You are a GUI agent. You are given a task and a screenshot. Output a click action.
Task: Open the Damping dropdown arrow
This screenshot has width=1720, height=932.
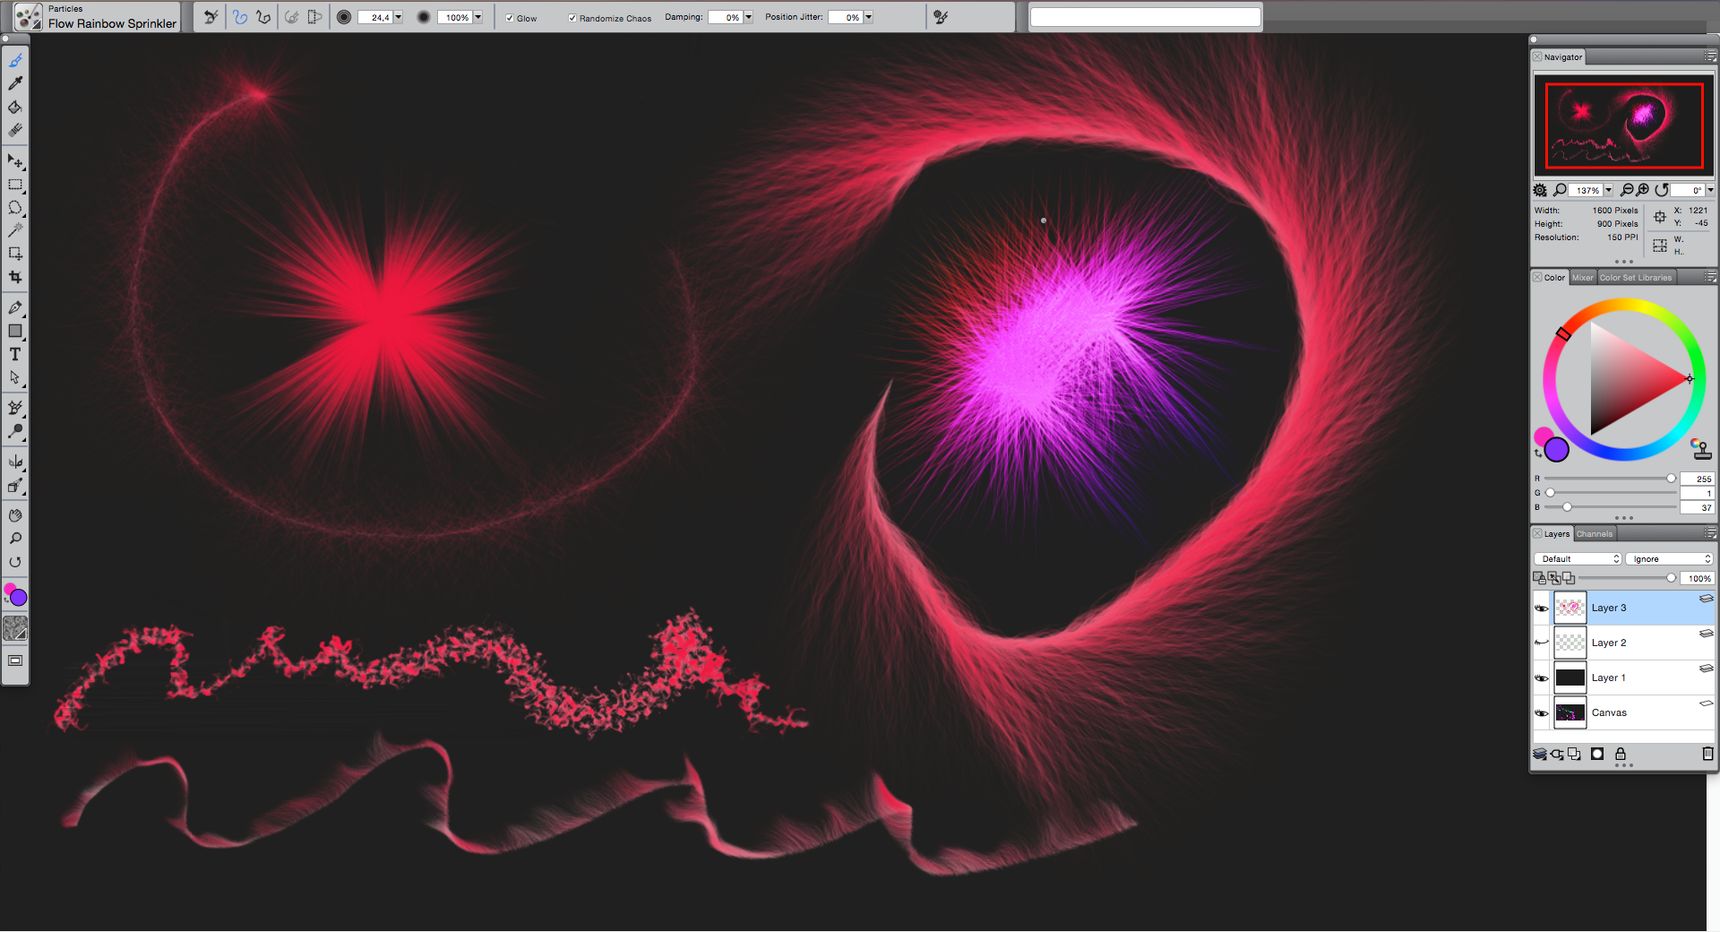point(748,17)
